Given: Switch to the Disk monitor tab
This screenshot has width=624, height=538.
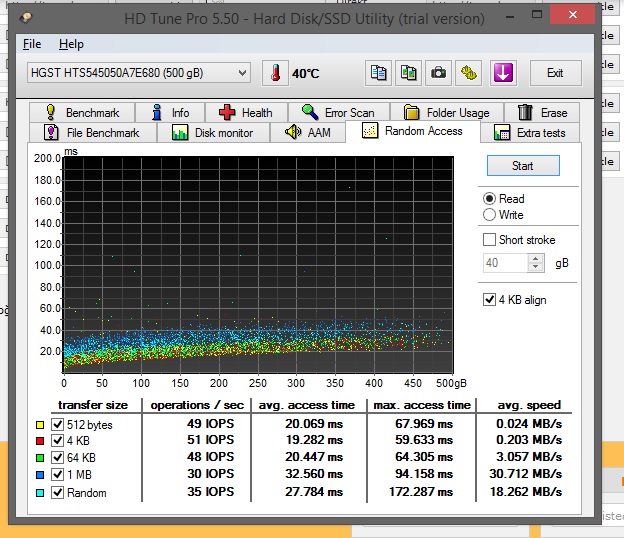Looking at the screenshot, I should 214,133.
